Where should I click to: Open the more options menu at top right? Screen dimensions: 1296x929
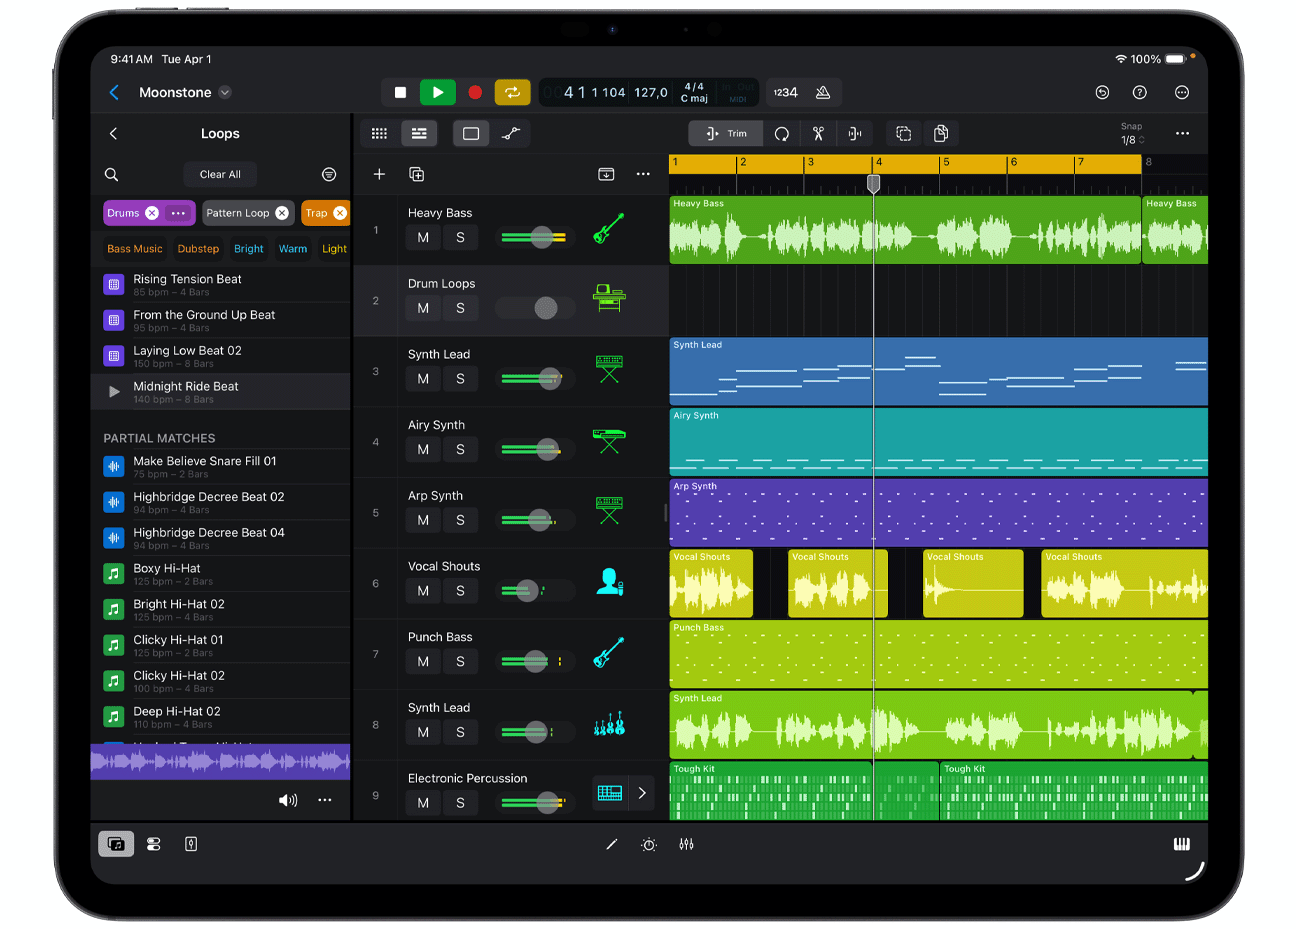(1181, 92)
